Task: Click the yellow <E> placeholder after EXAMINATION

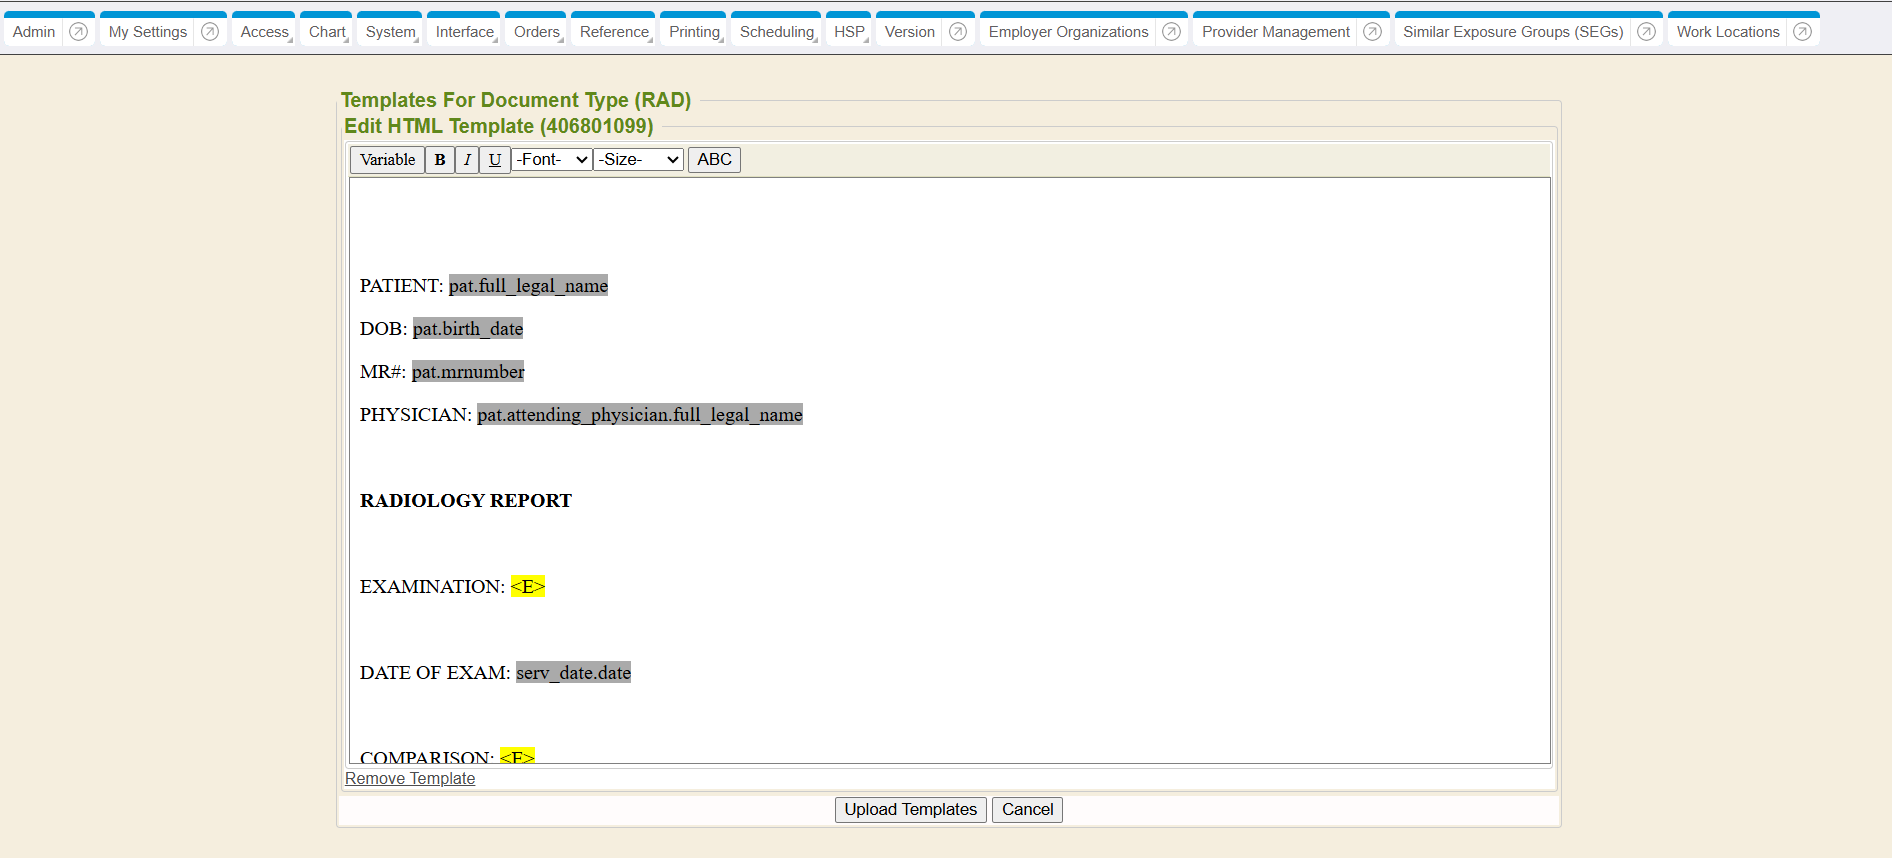Action: [x=528, y=587]
